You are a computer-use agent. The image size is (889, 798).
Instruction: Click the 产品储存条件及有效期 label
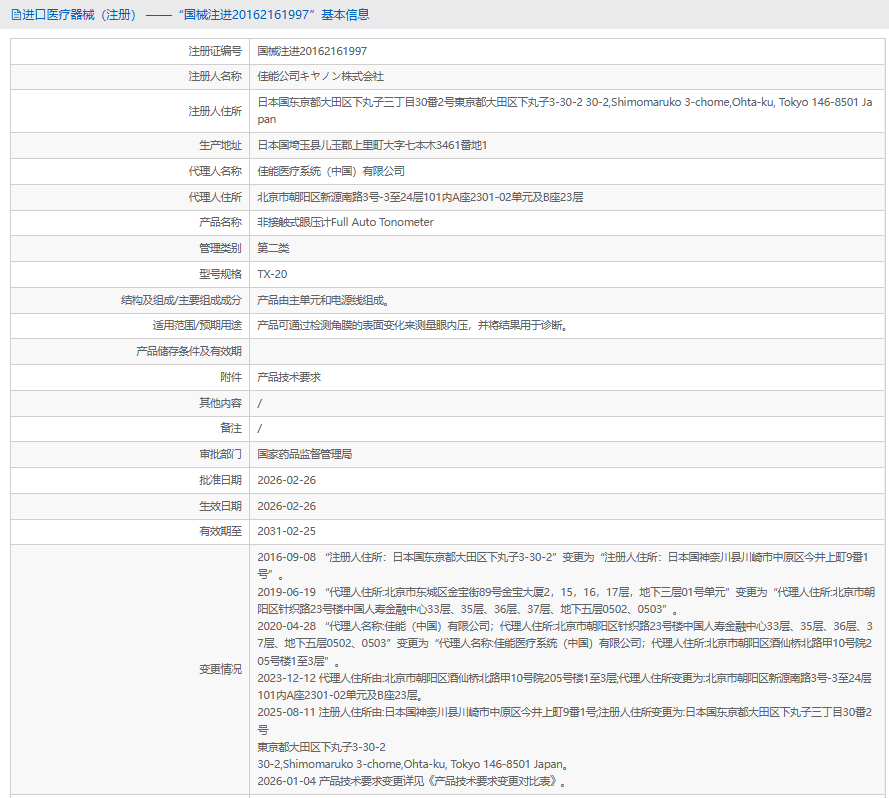pyautogui.click(x=189, y=352)
